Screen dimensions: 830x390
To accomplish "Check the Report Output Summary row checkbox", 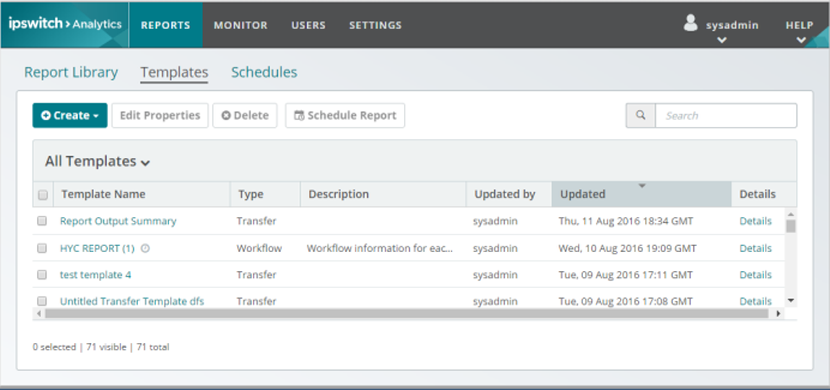I will pos(42,221).
